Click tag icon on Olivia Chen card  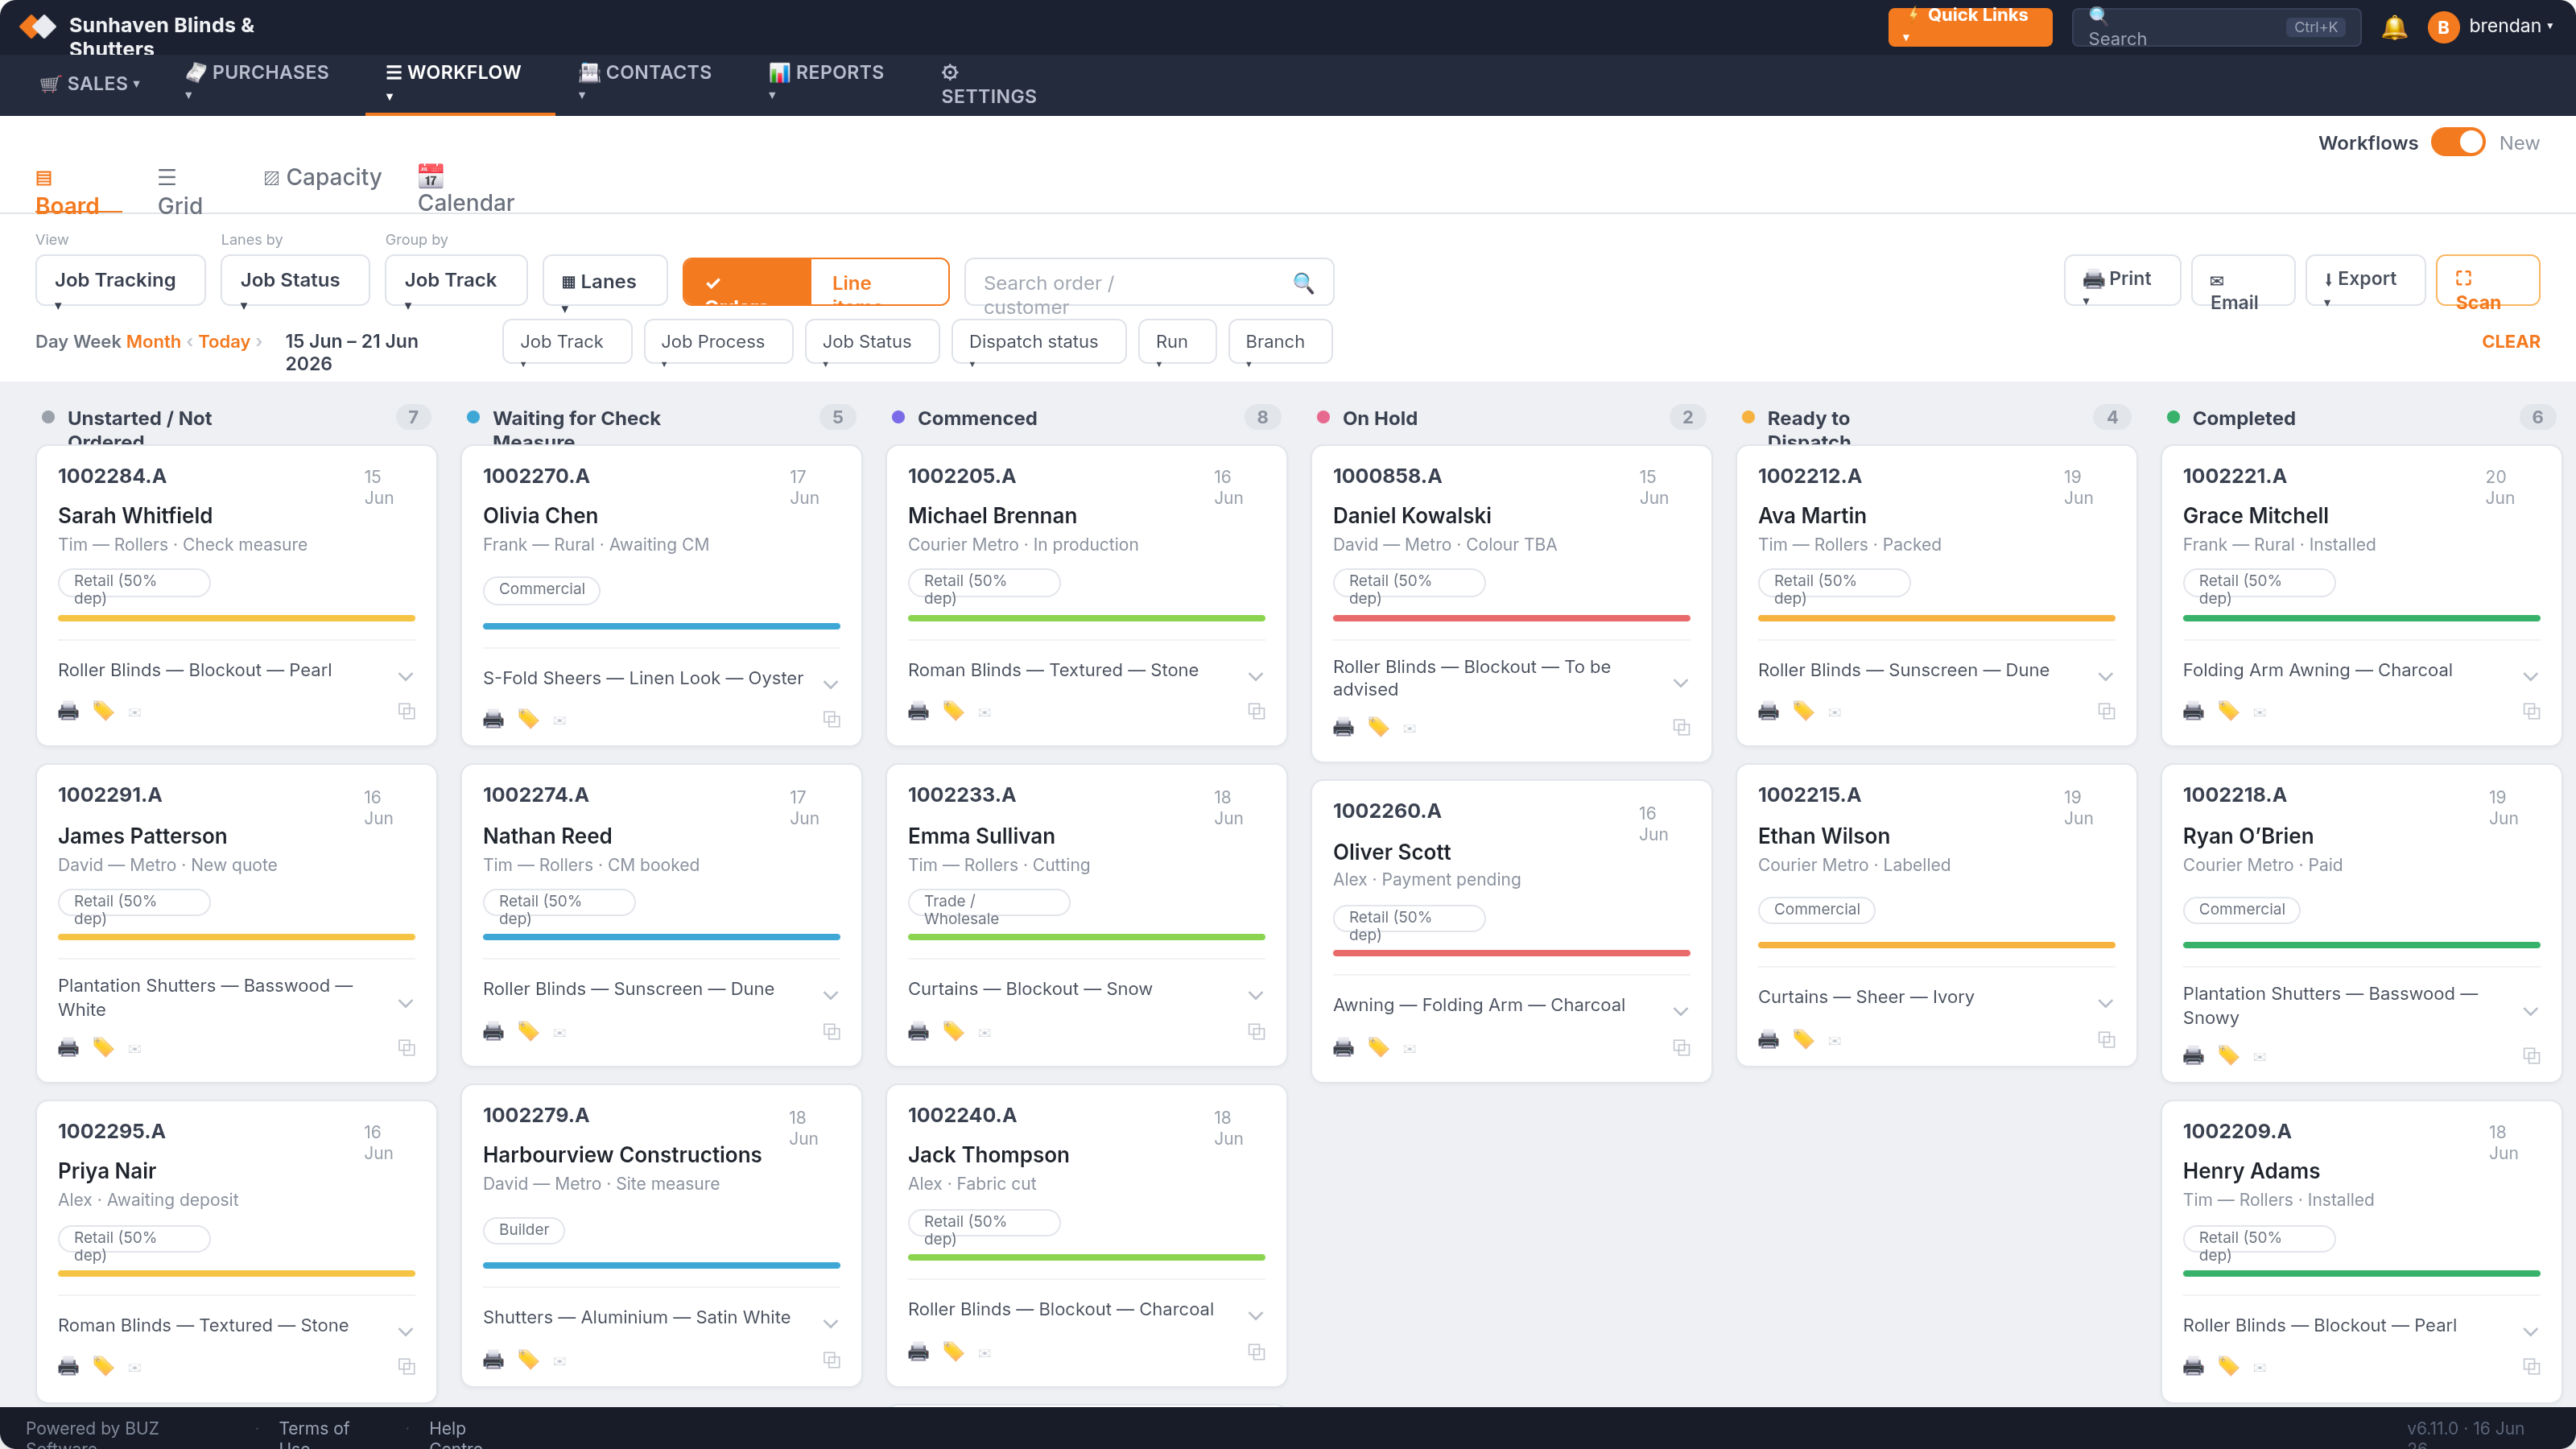point(528,719)
